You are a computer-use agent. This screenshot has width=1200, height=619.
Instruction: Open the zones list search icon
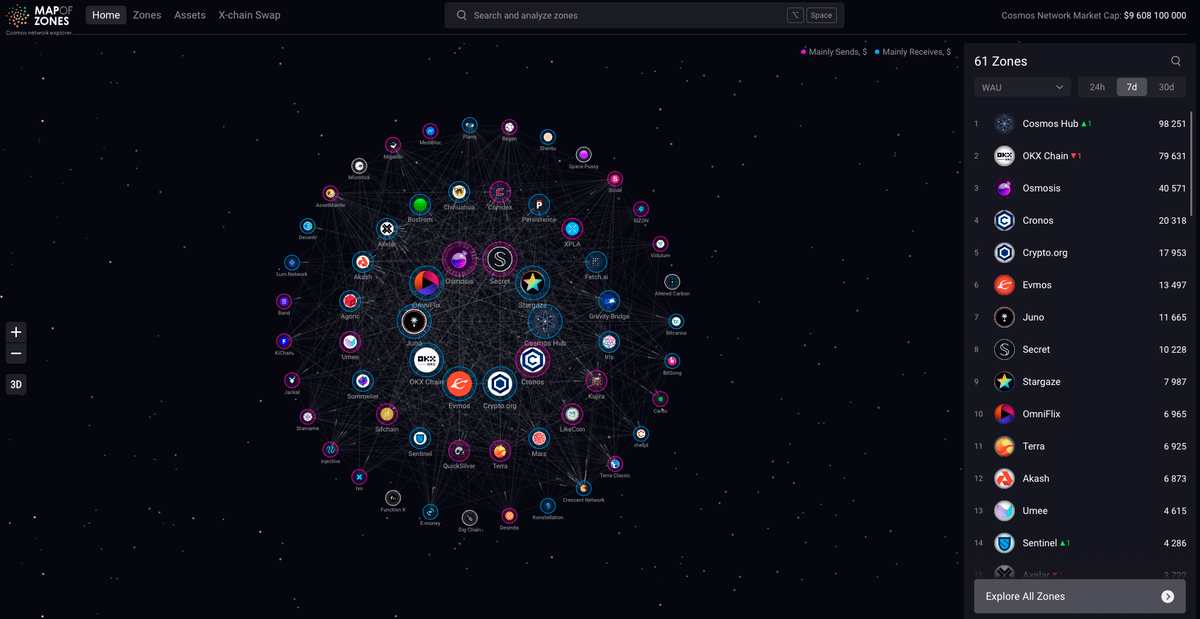pyautogui.click(x=1176, y=61)
